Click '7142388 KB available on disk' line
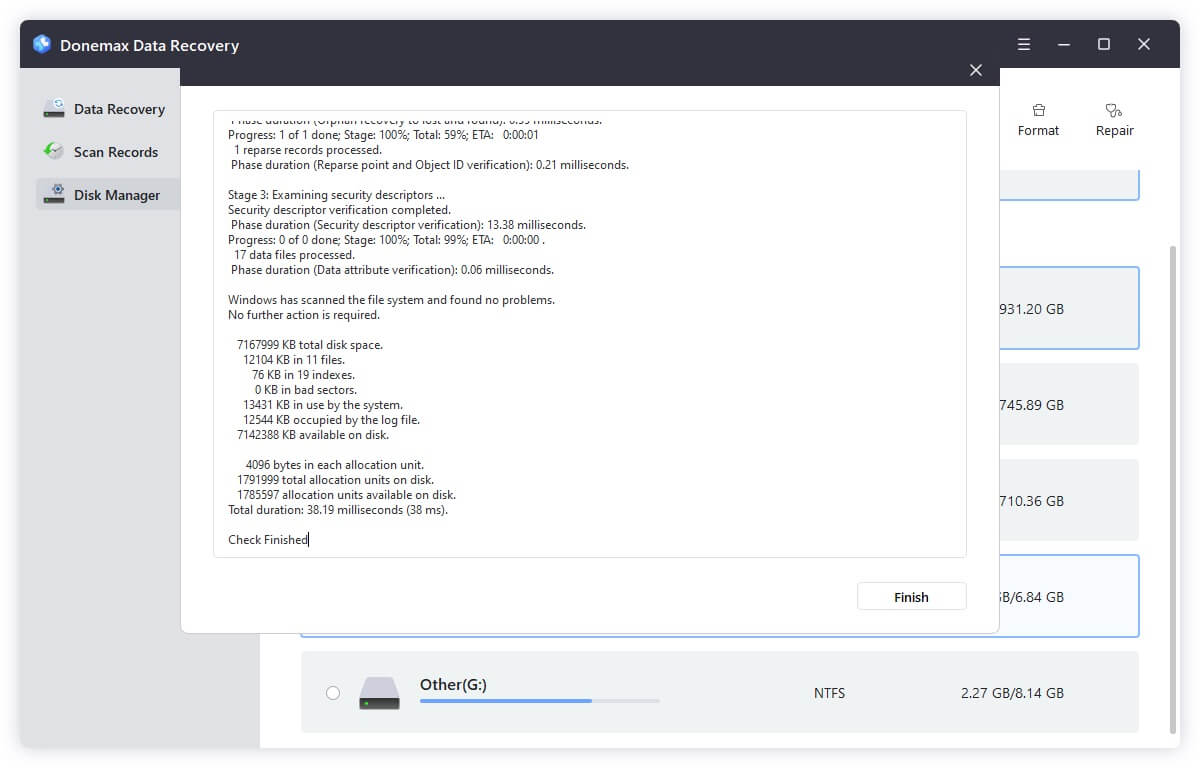 (x=313, y=435)
